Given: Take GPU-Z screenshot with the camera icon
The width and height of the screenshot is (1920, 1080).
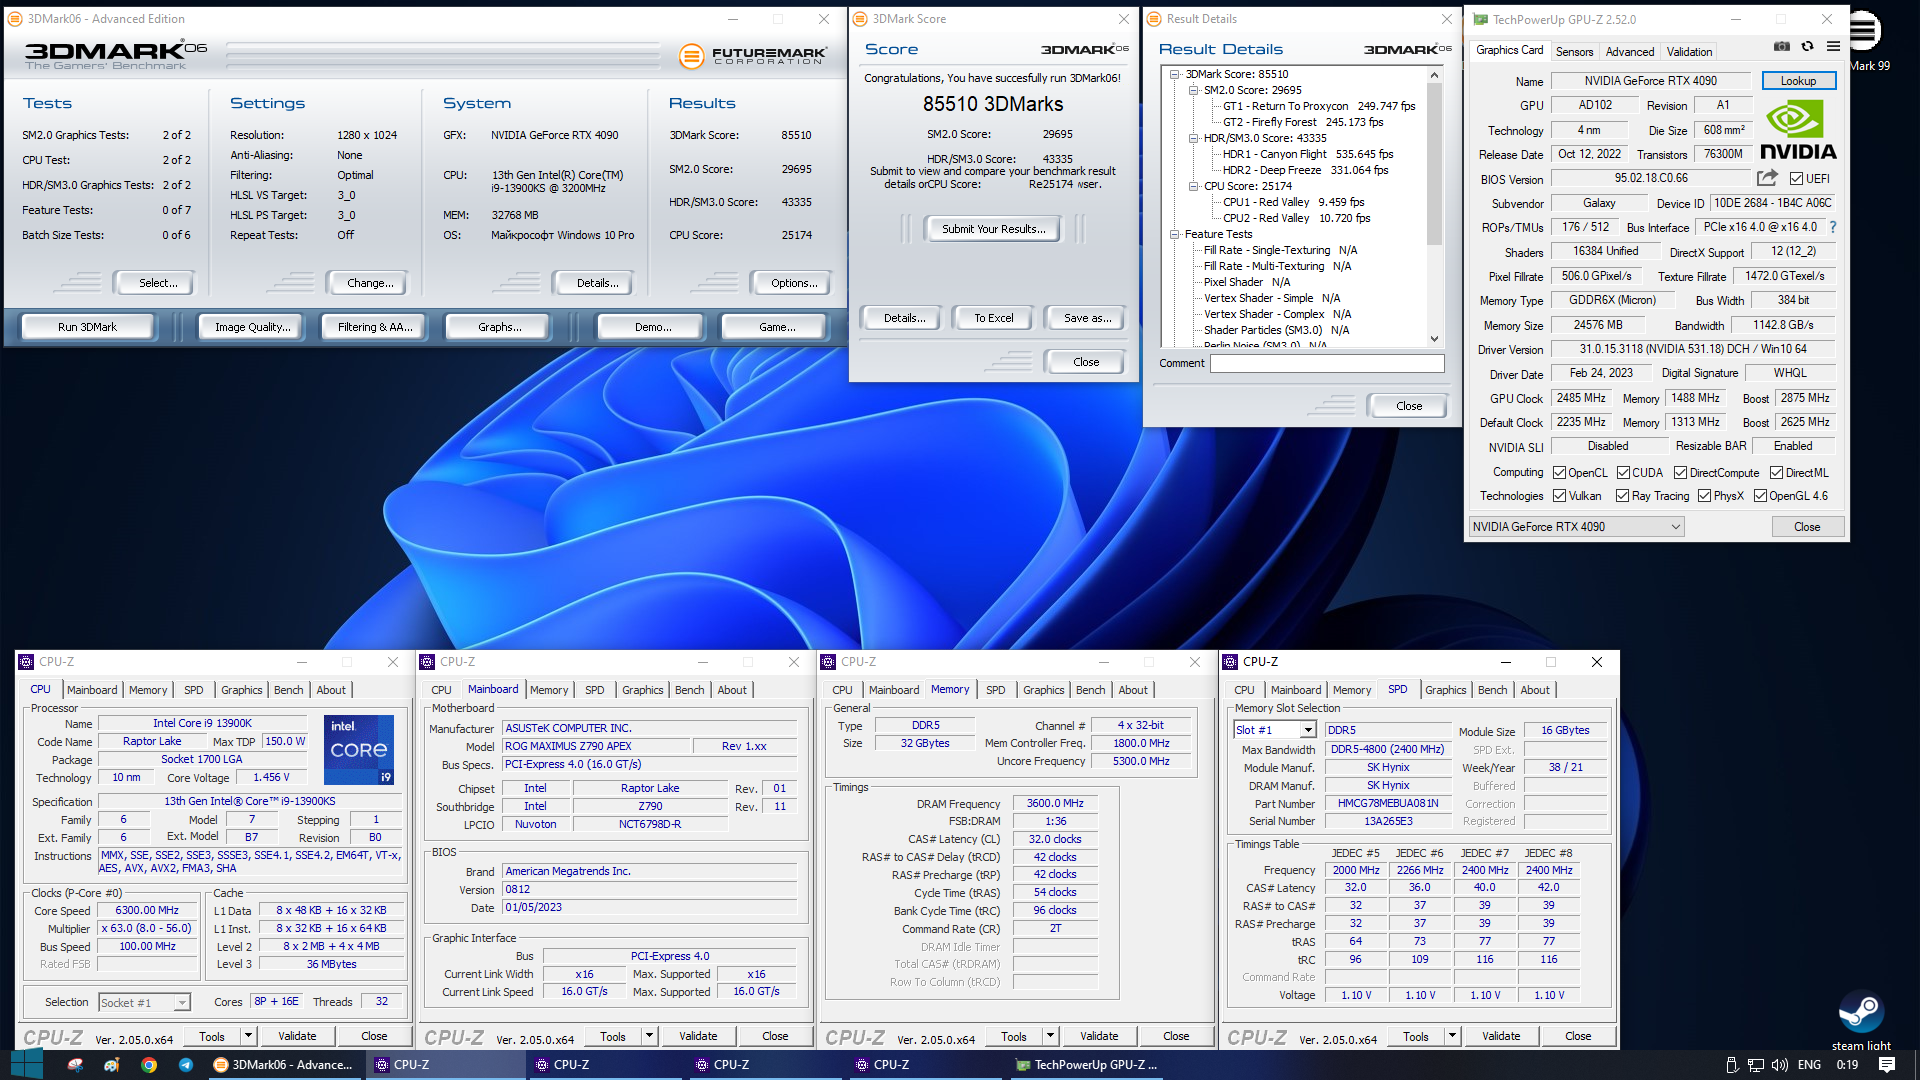Looking at the screenshot, I should point(1782,46).
